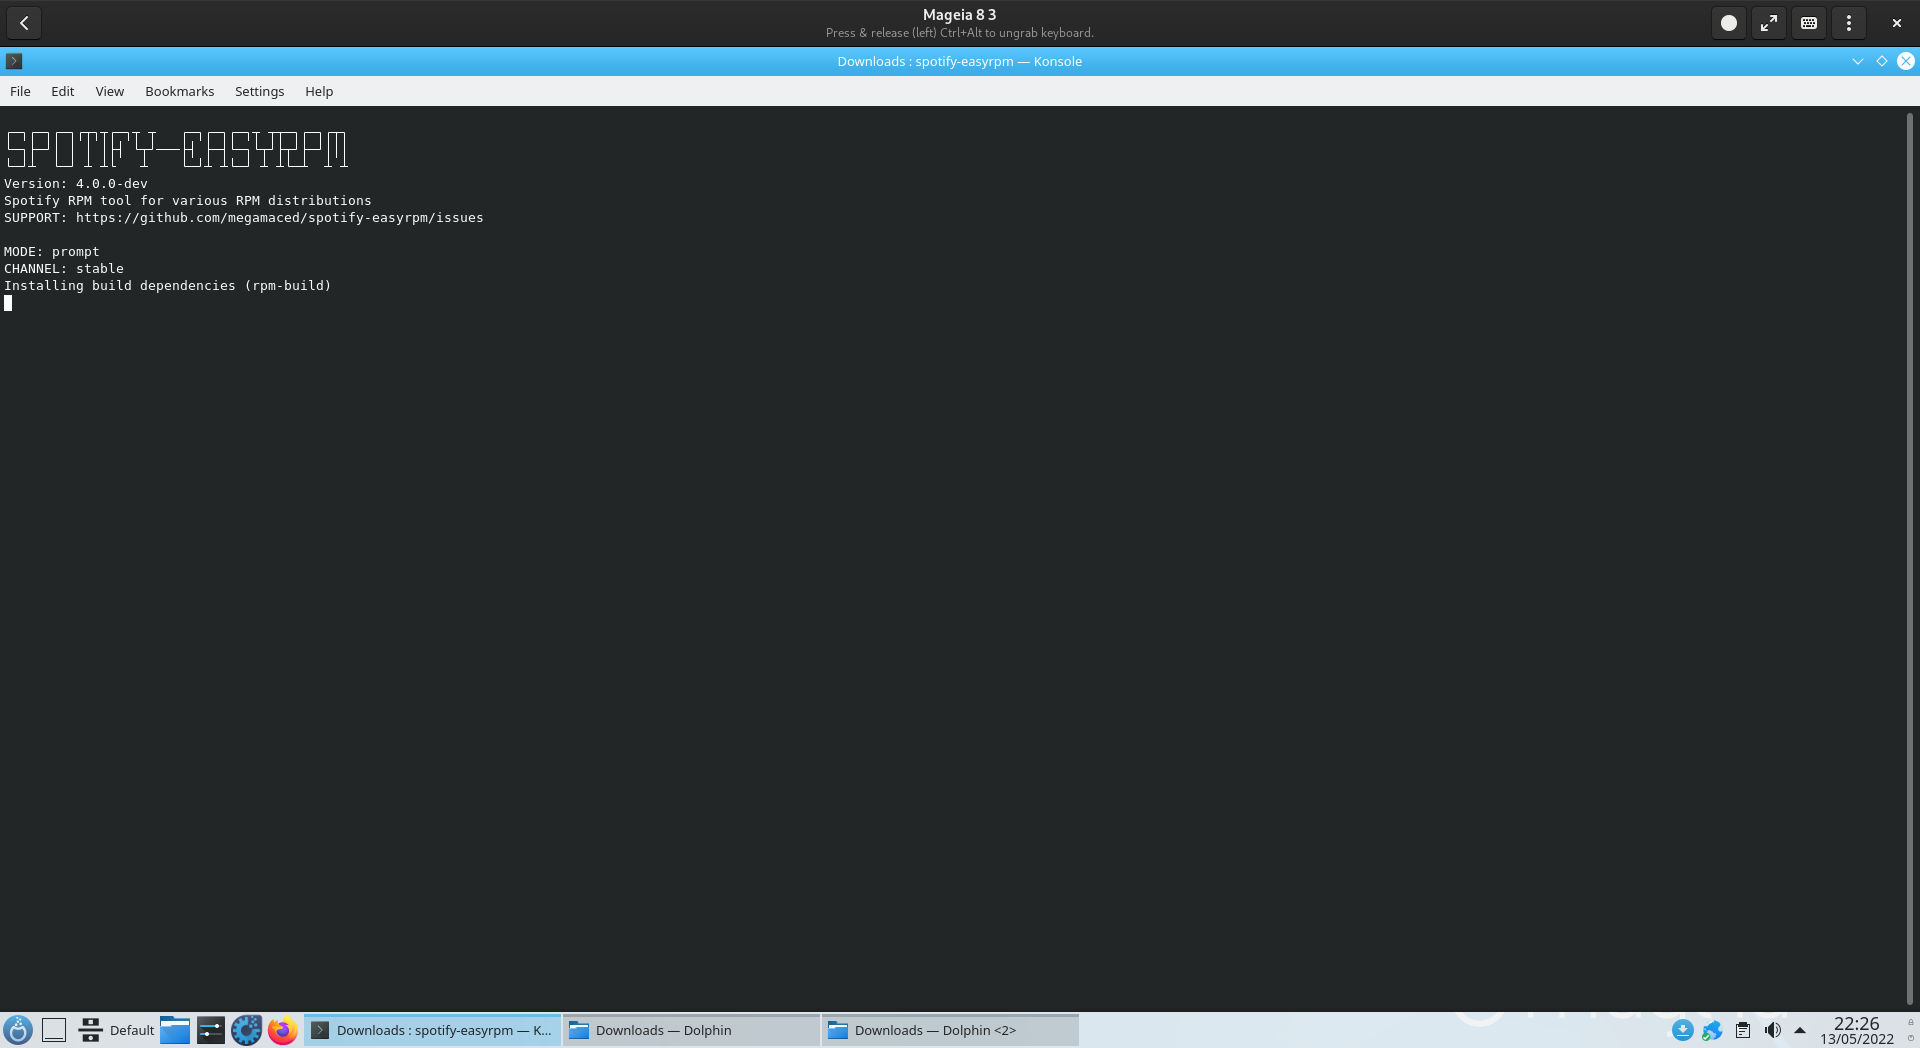
Task: Toggle fullscreen in the VM viewer
Action: click(1768, 22)
